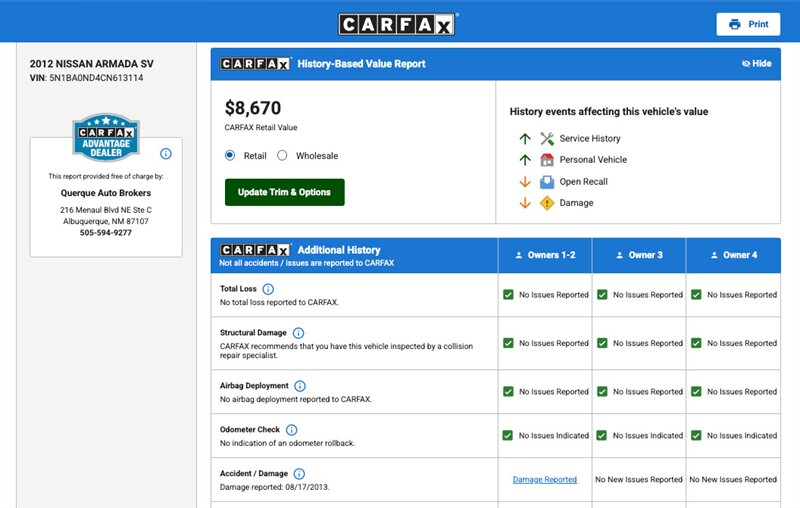Click the Service History wrench icon
This screenshot has width=800, height=508.
(x=547, y=138)
